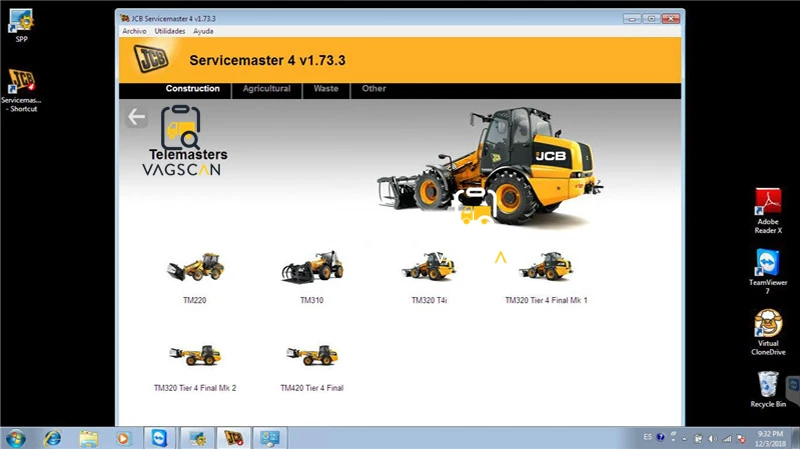Screen dimensions: 800x449
Task: Maximize the JCB Servicemaster window
Action: [x=651, y=19]
